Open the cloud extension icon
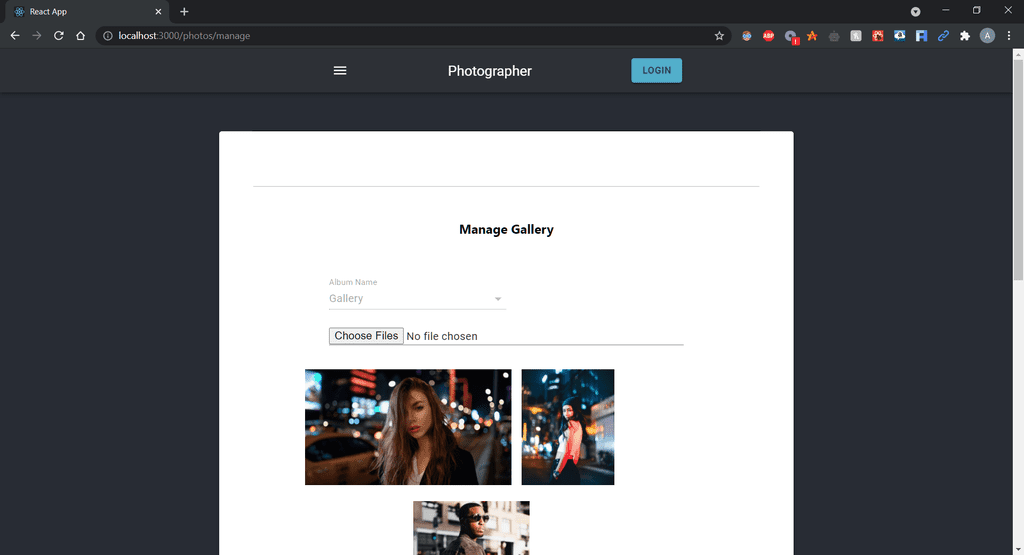 899,36
